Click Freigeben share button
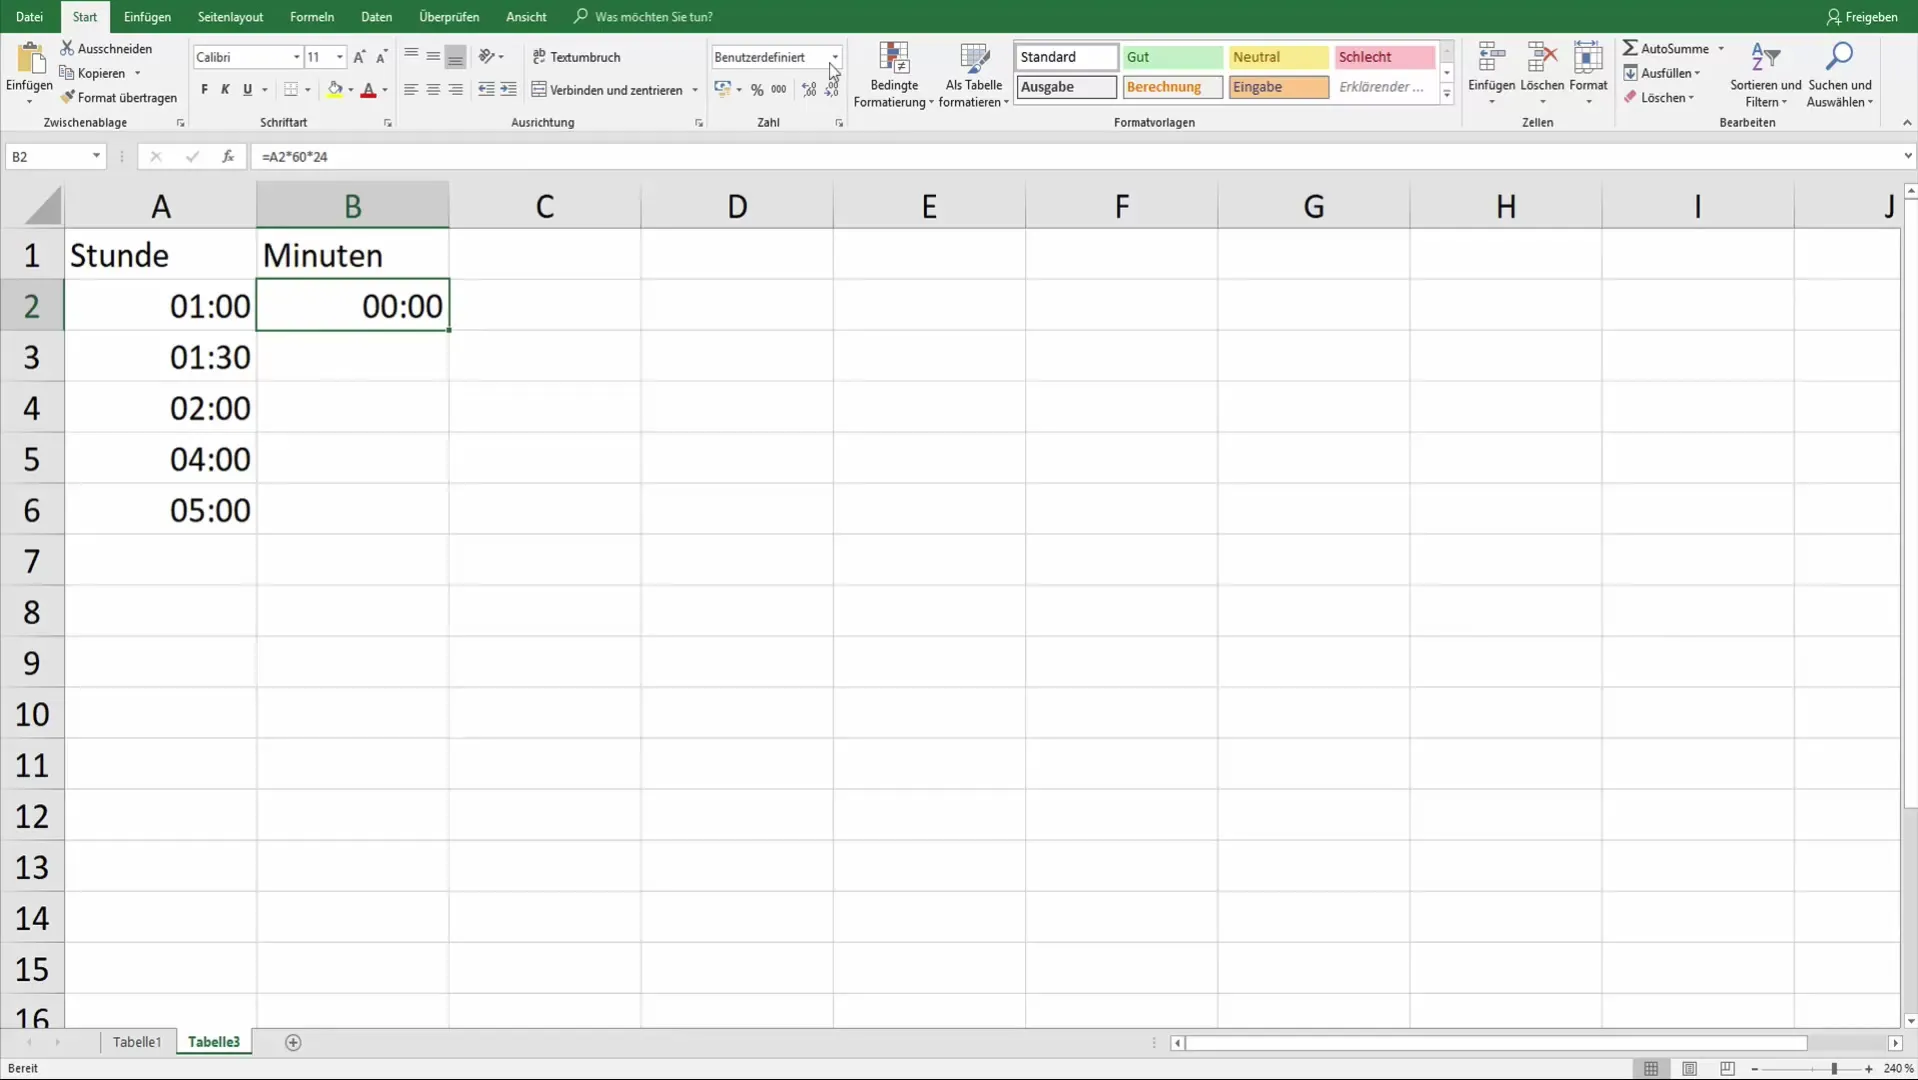This screenshot has height=1080, width=1918. click(x=1861, y=17)
